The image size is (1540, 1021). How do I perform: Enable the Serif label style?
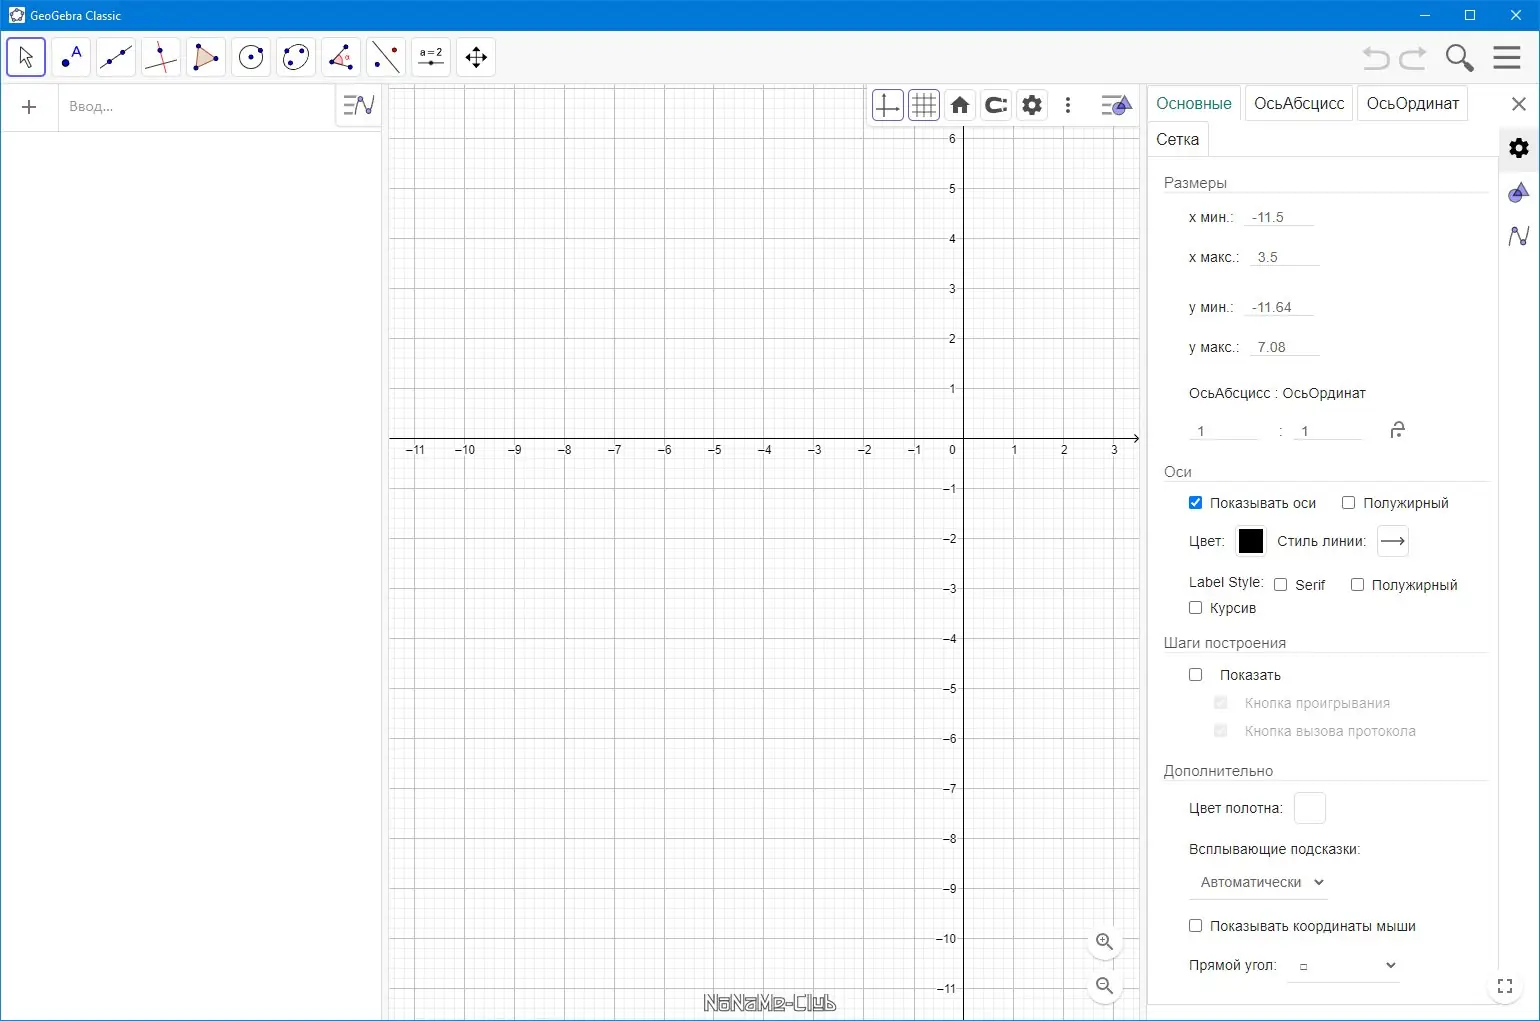(x=1280, y=585)
